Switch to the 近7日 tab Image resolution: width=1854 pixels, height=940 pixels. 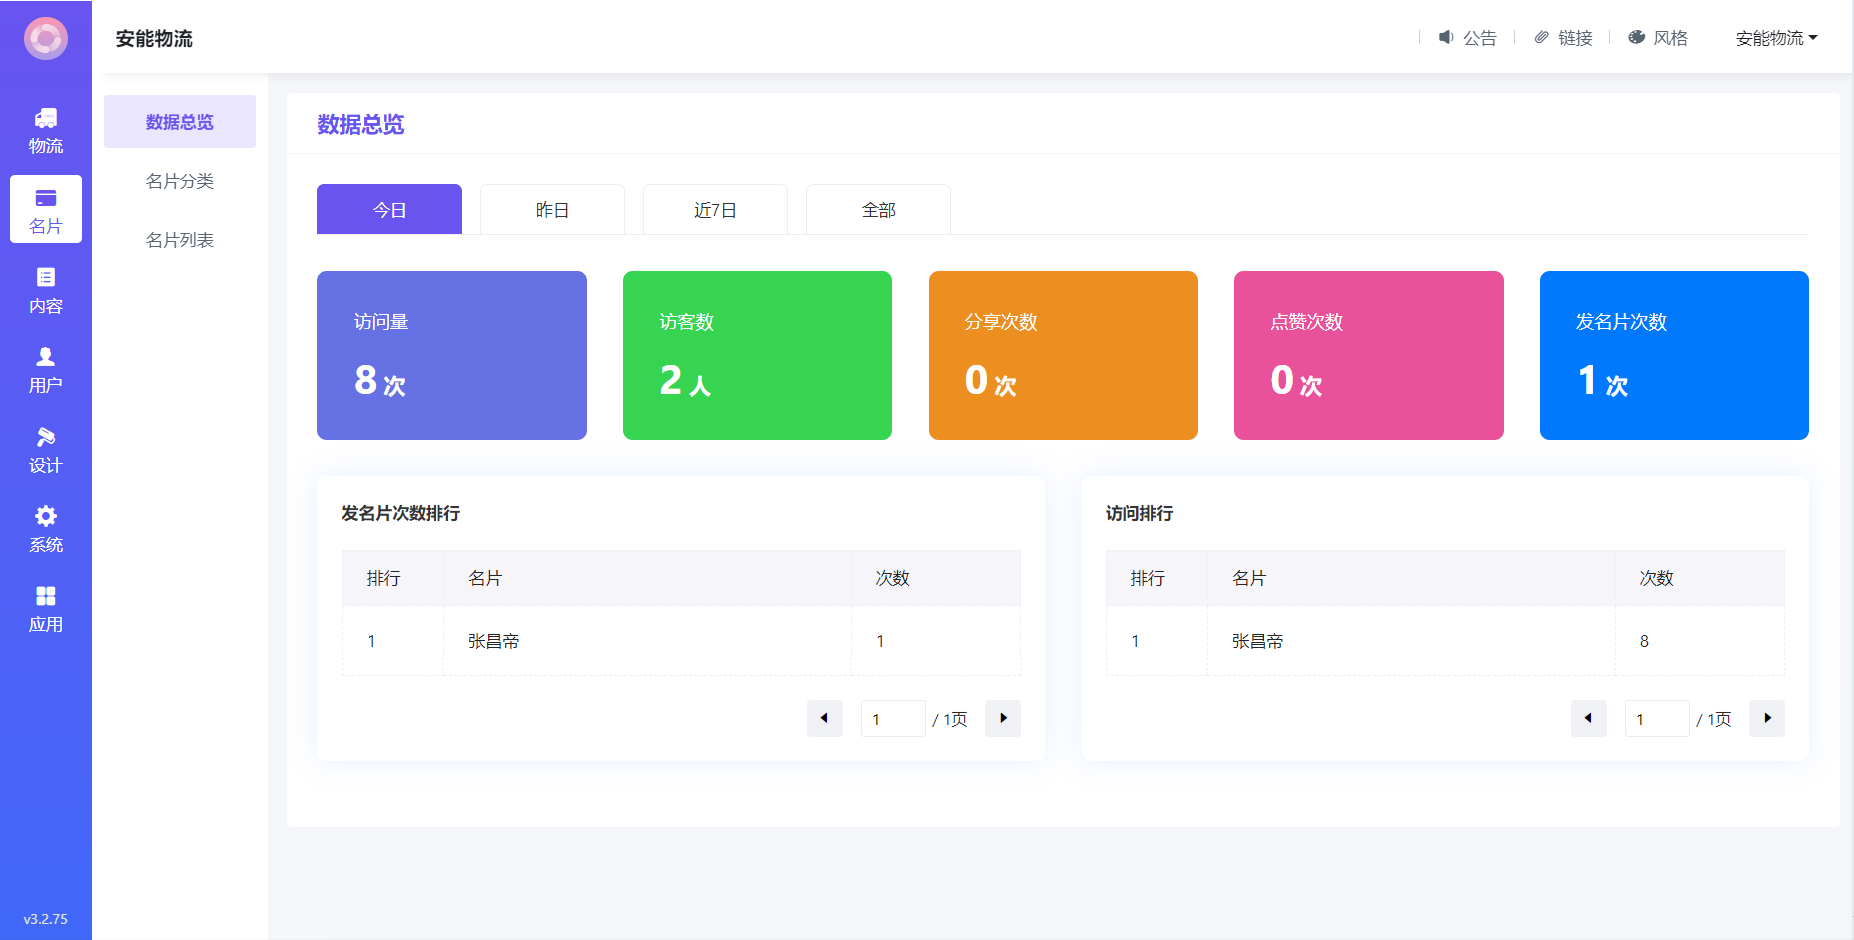point(715,210)
